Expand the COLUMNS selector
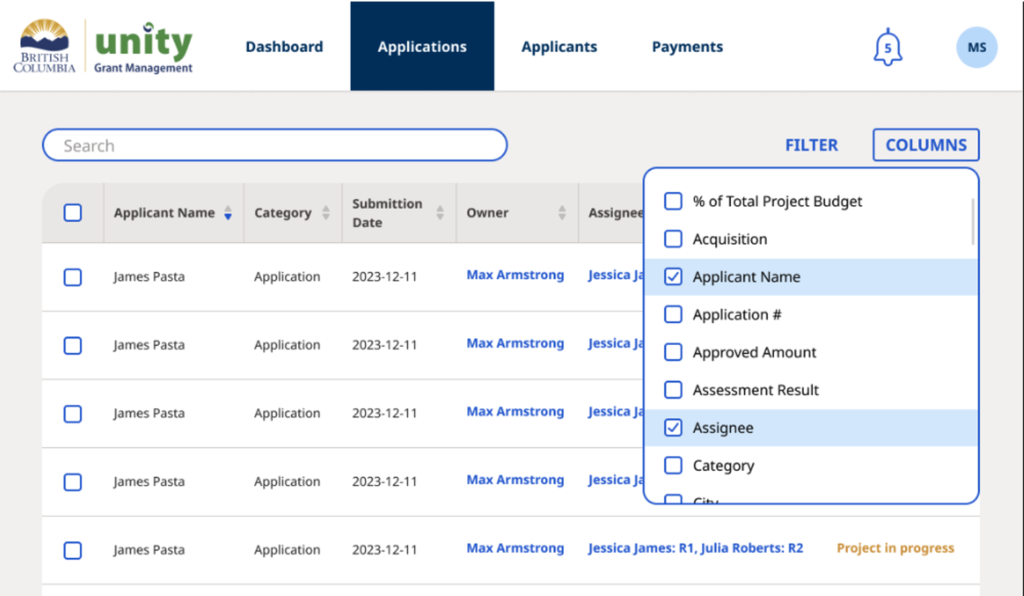 925,144
